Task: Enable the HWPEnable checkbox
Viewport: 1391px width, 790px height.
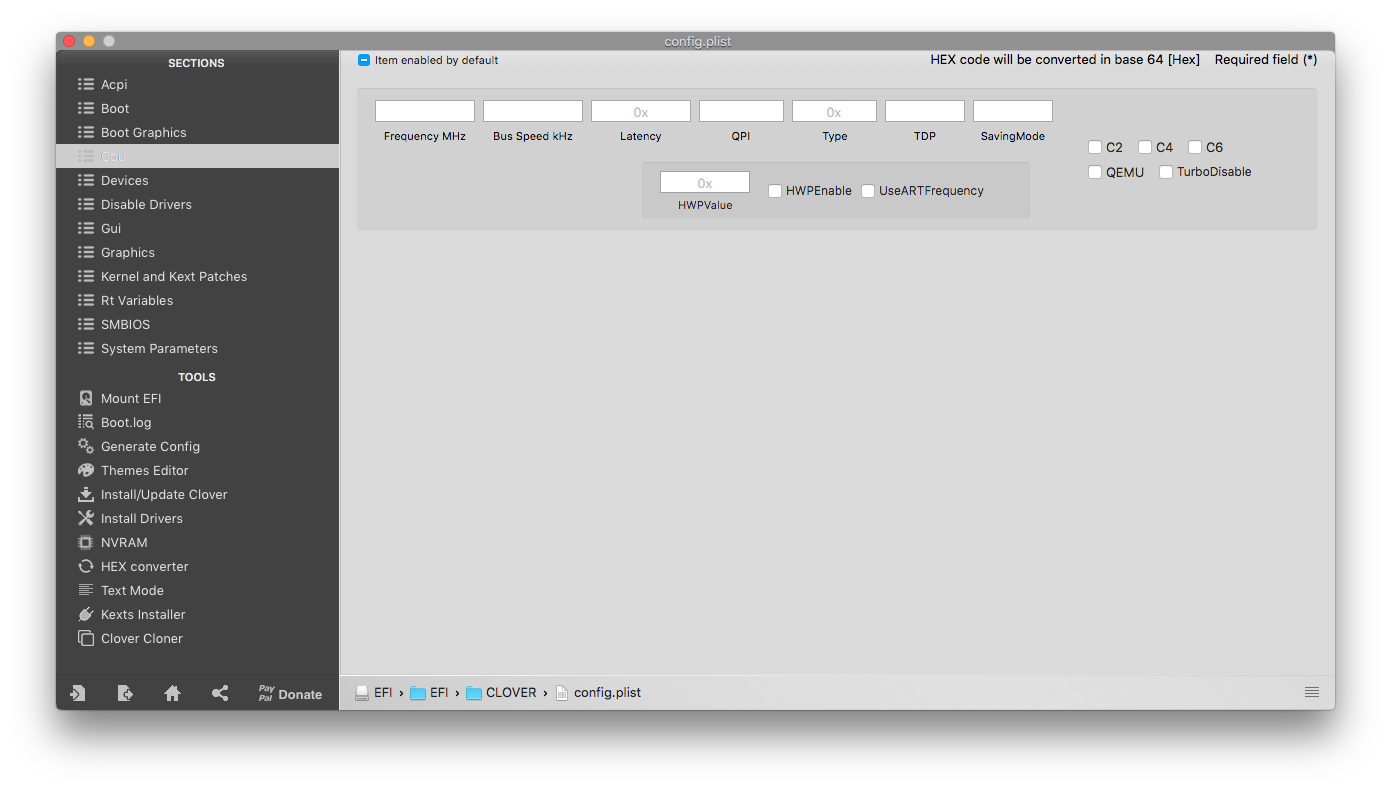Action: (x=775, y=191)
